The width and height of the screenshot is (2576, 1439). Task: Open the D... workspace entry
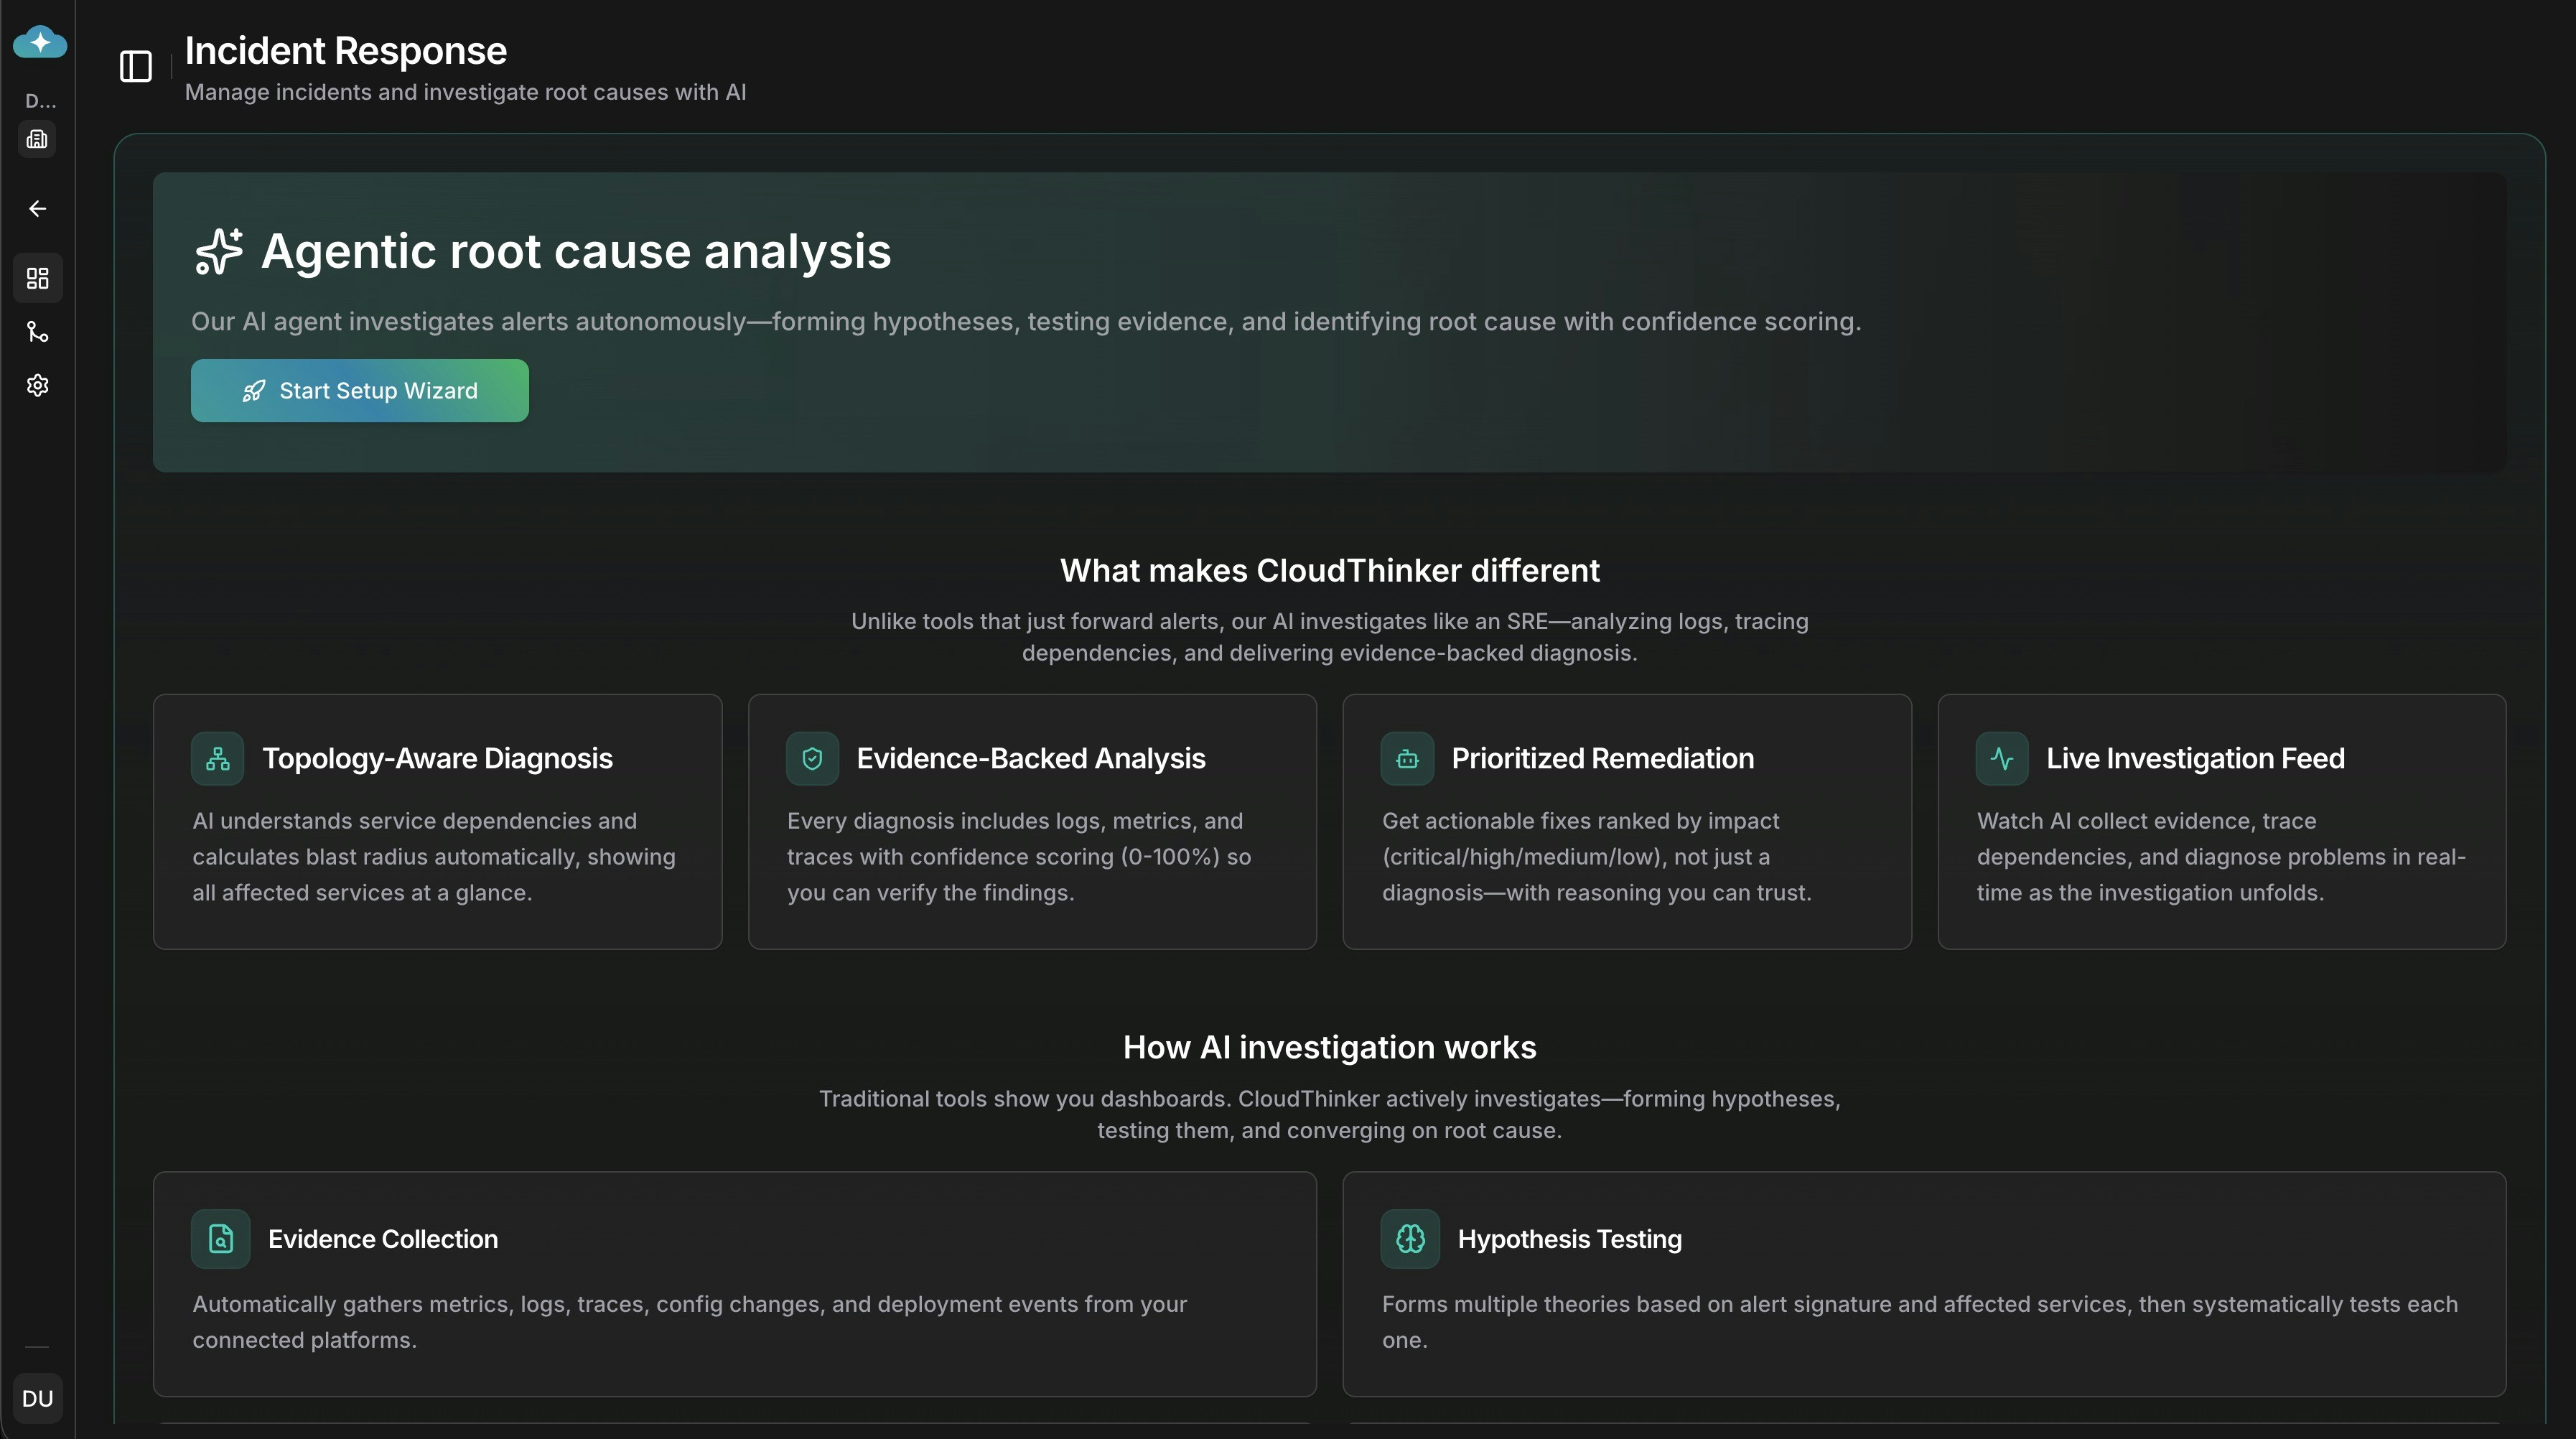point(38,100)
